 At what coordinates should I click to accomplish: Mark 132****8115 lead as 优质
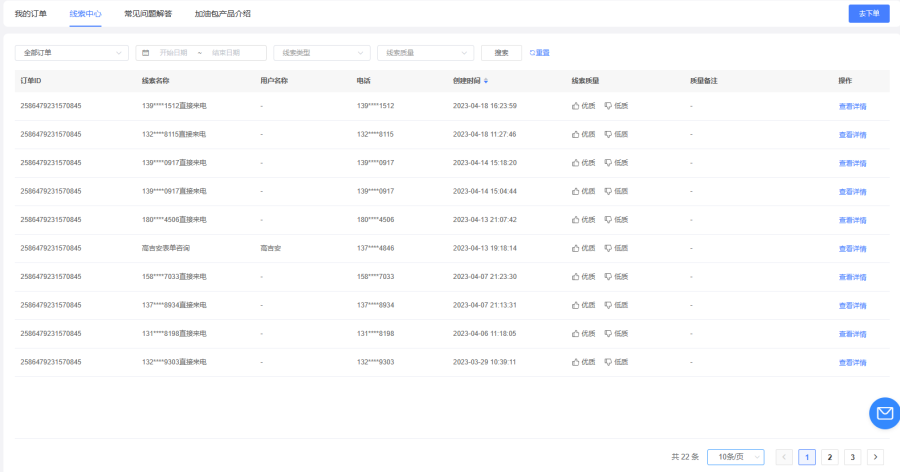click(x=583, y=134)
